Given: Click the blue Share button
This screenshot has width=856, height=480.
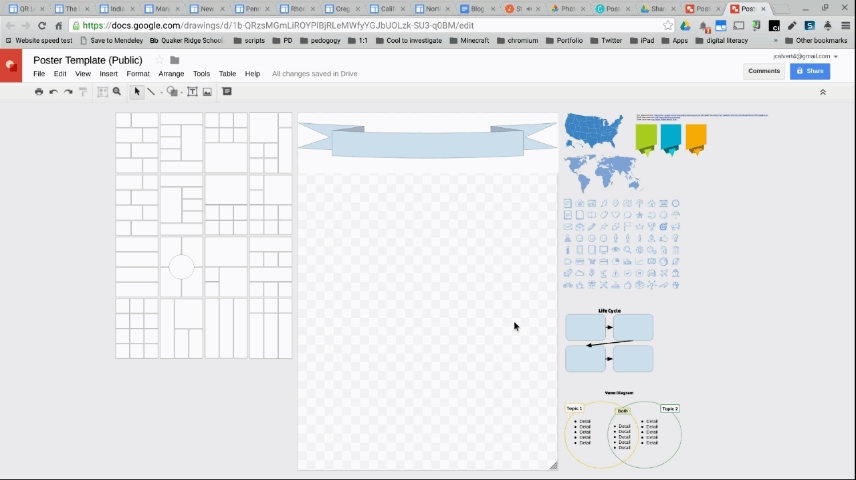Looking at the screenshot, I should [810, 71].
